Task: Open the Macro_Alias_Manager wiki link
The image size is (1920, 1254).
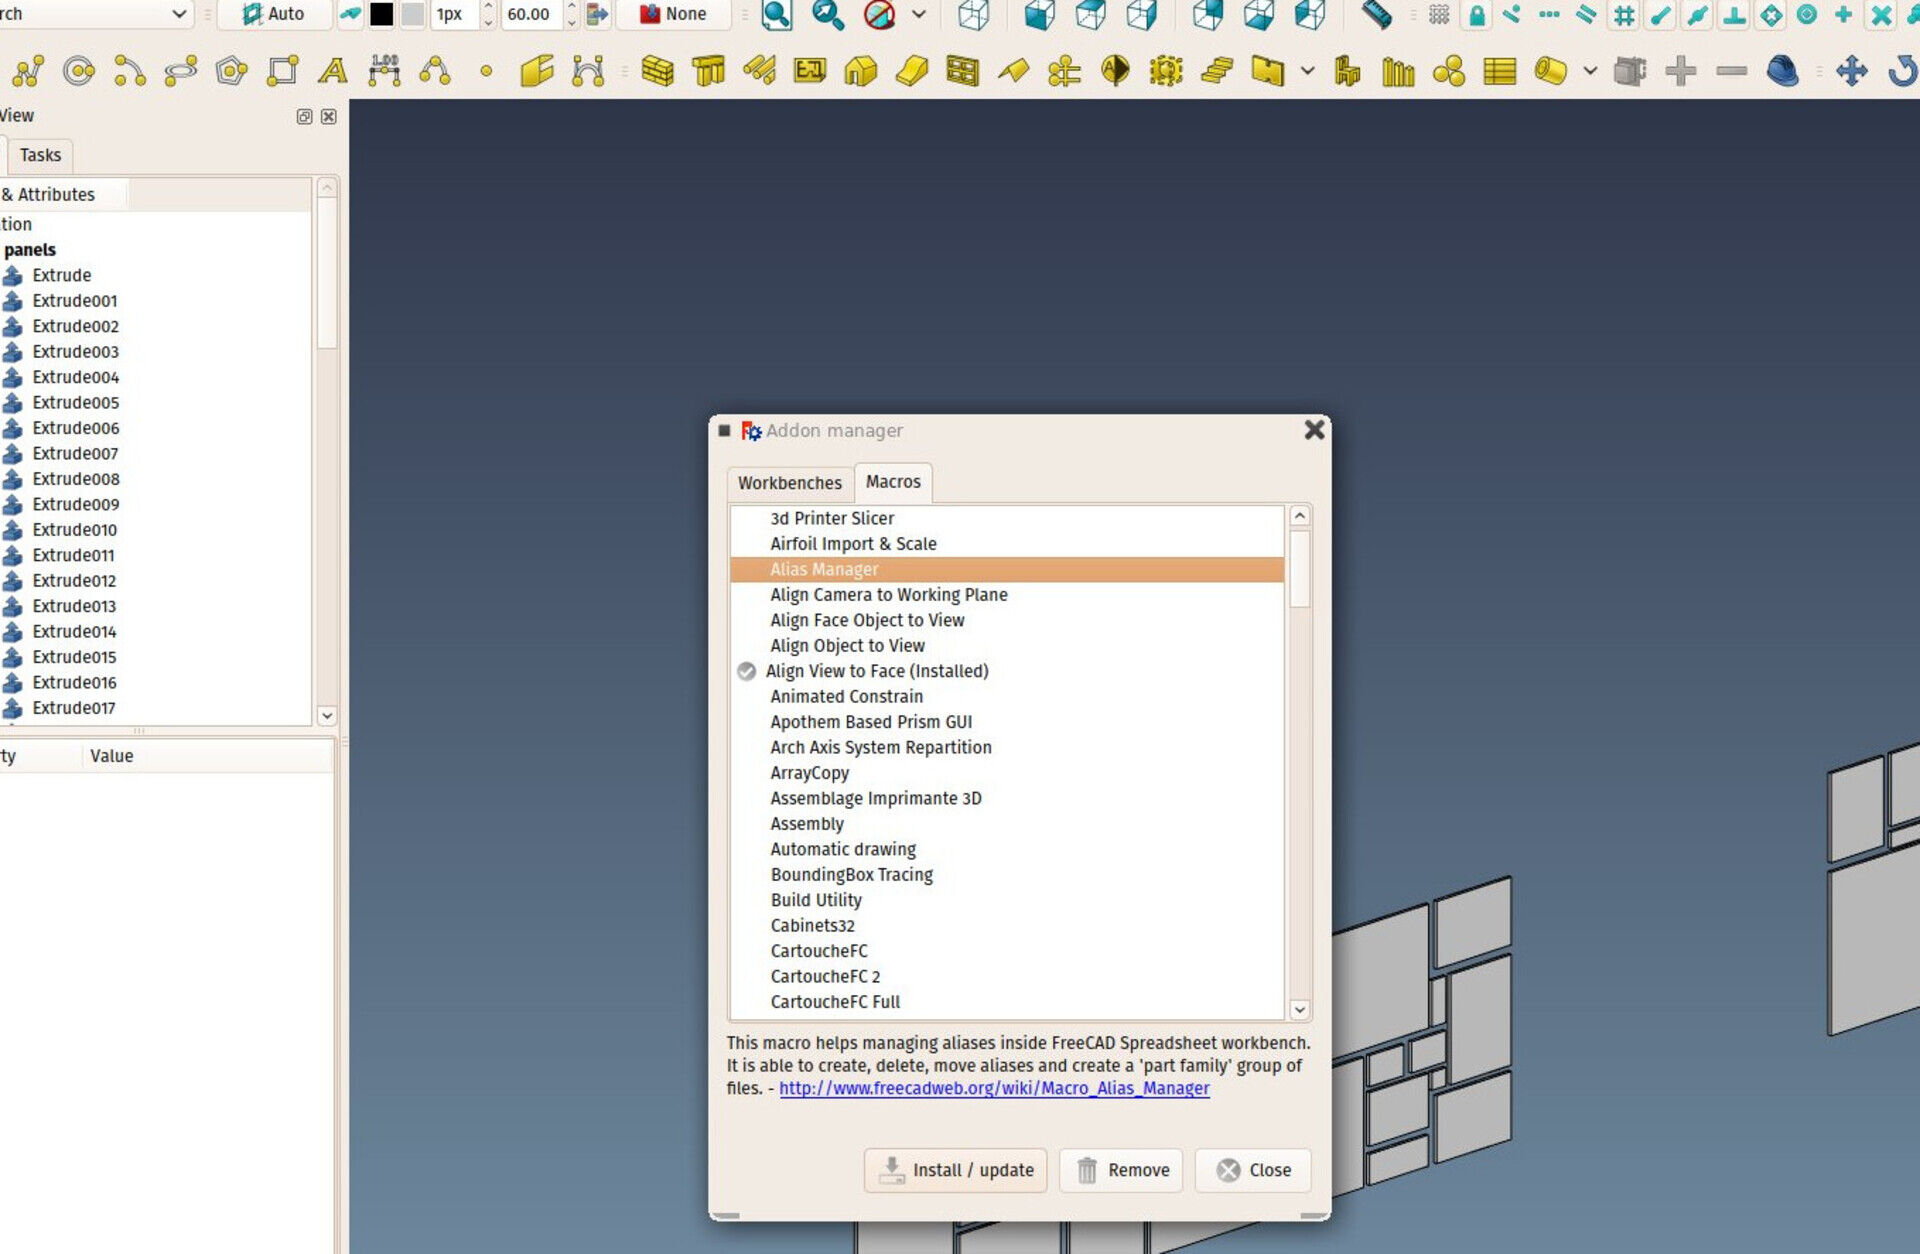Action: pyautogui.click(x=993, y=1088)
